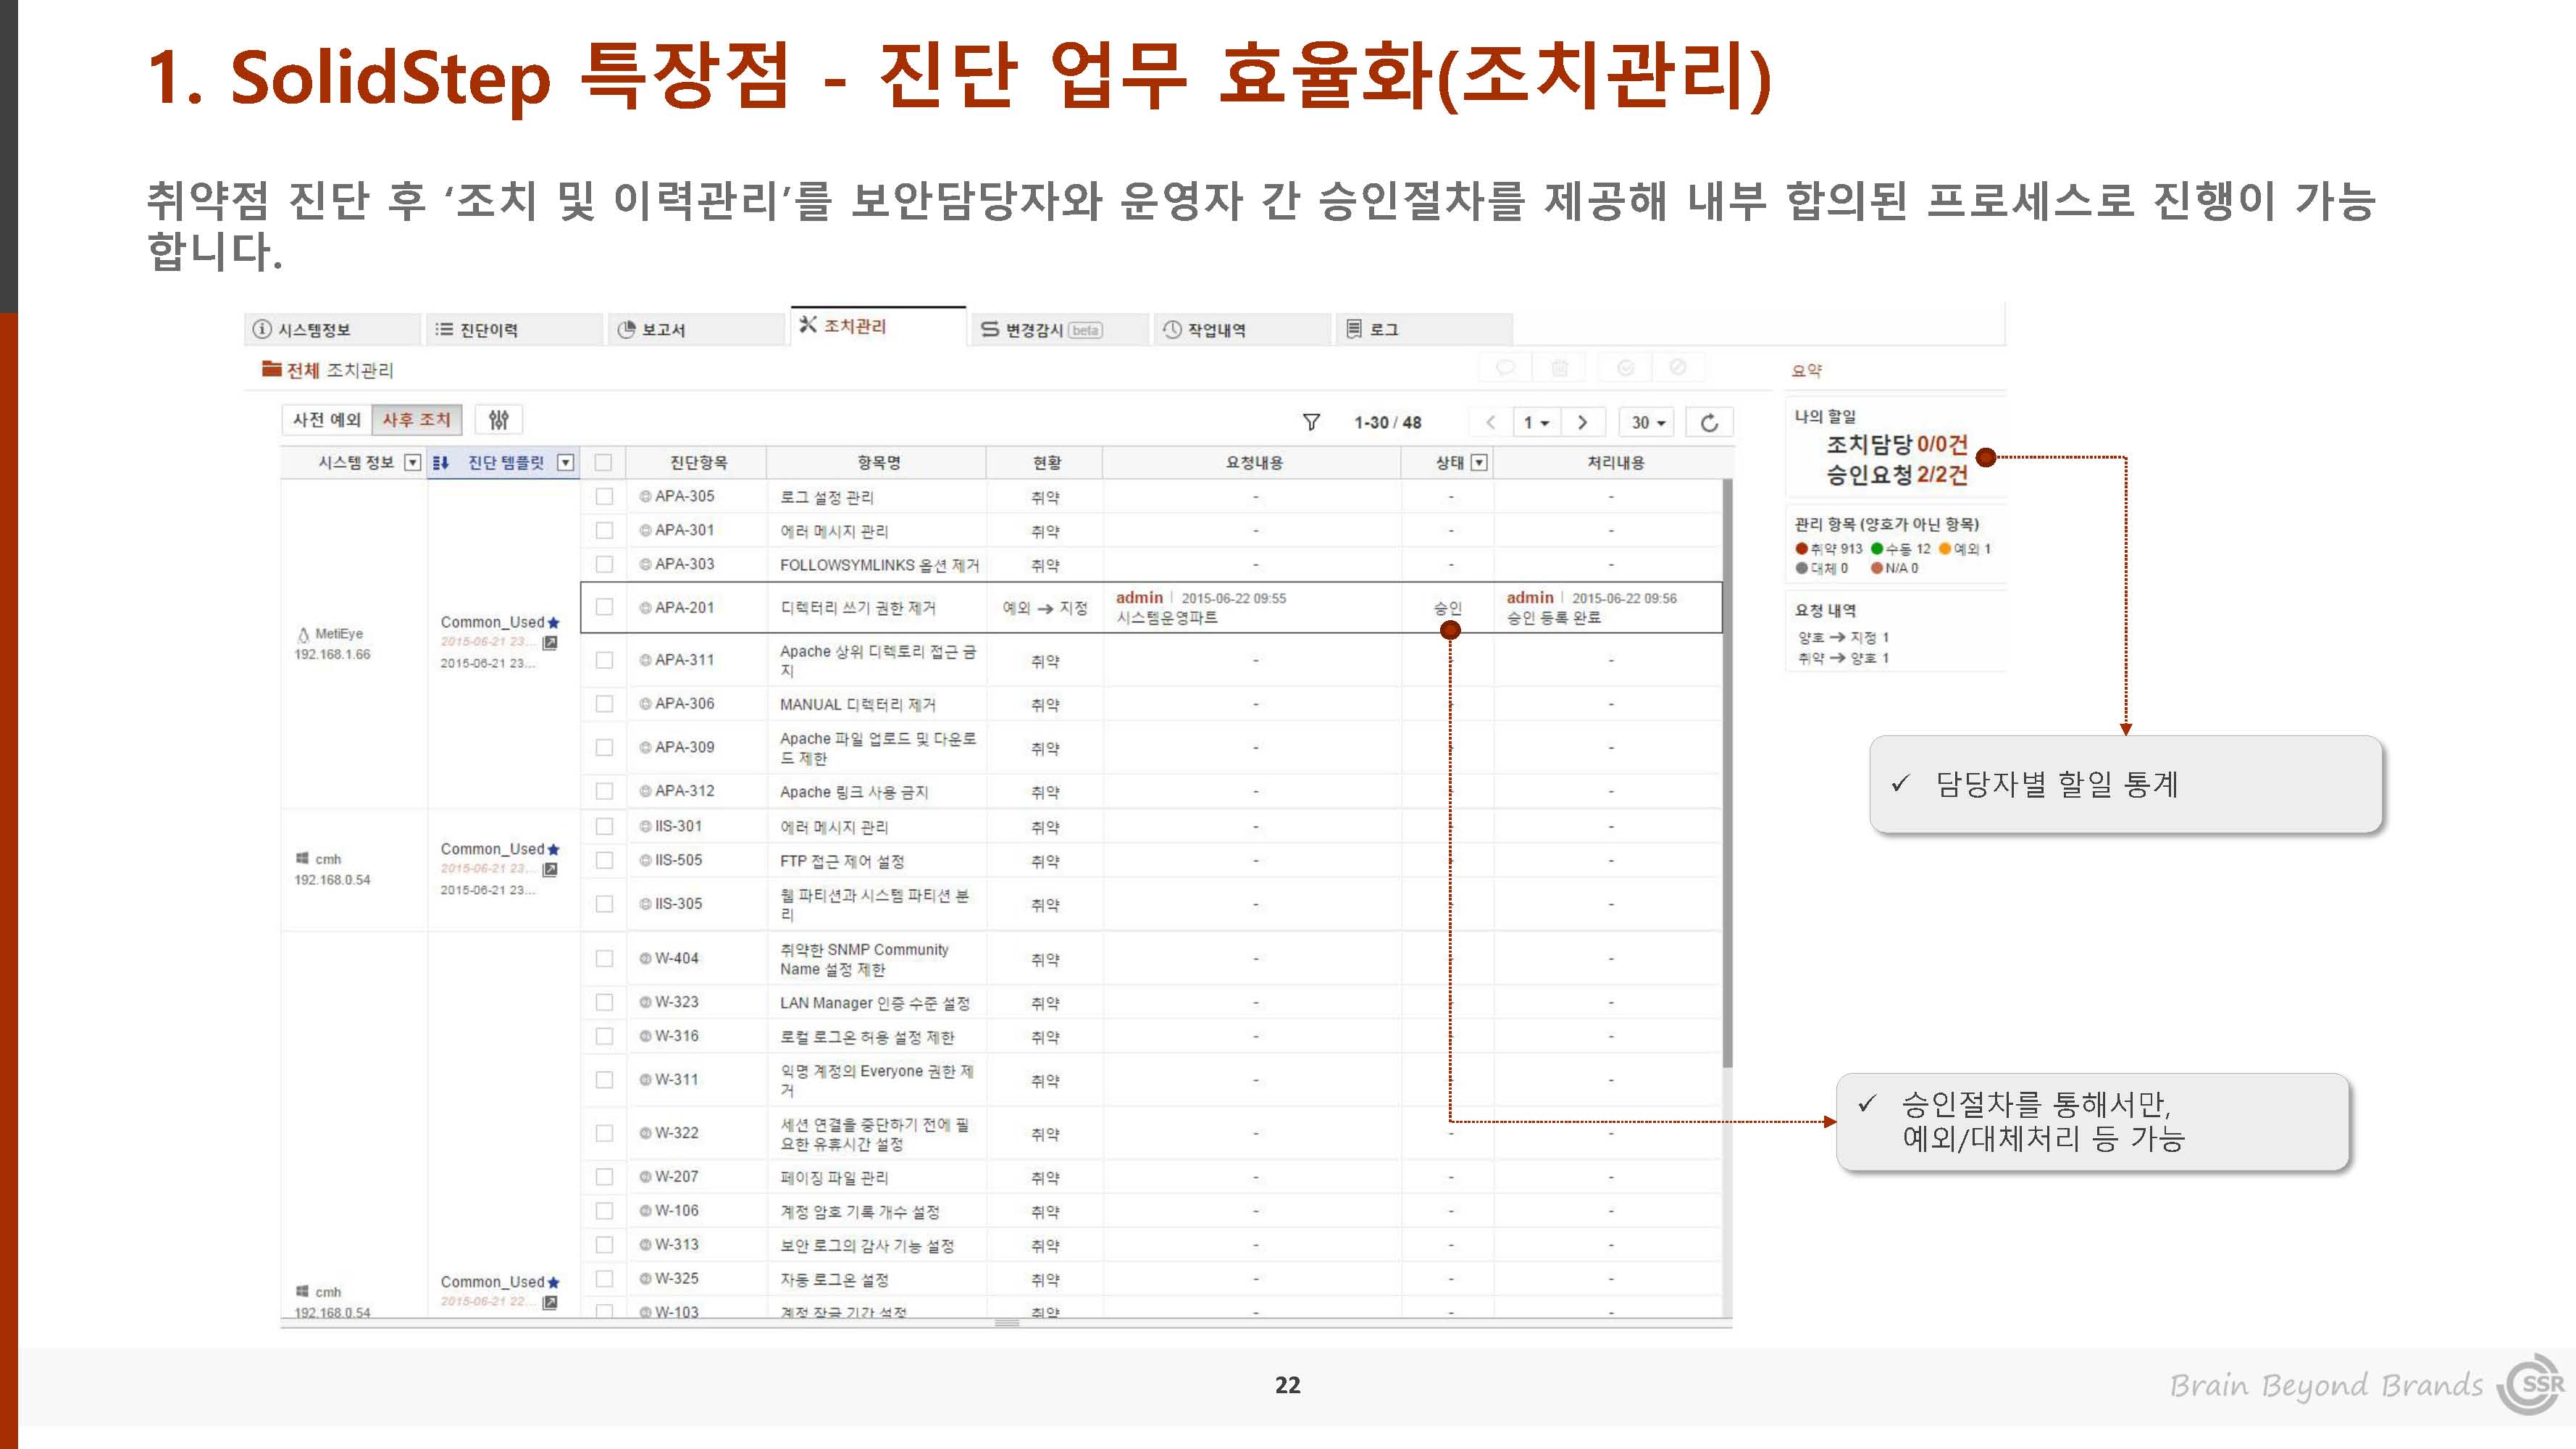Click the item icon beside W-316
Viewport: 2576px width, 1449px height.
point(645,1036)
